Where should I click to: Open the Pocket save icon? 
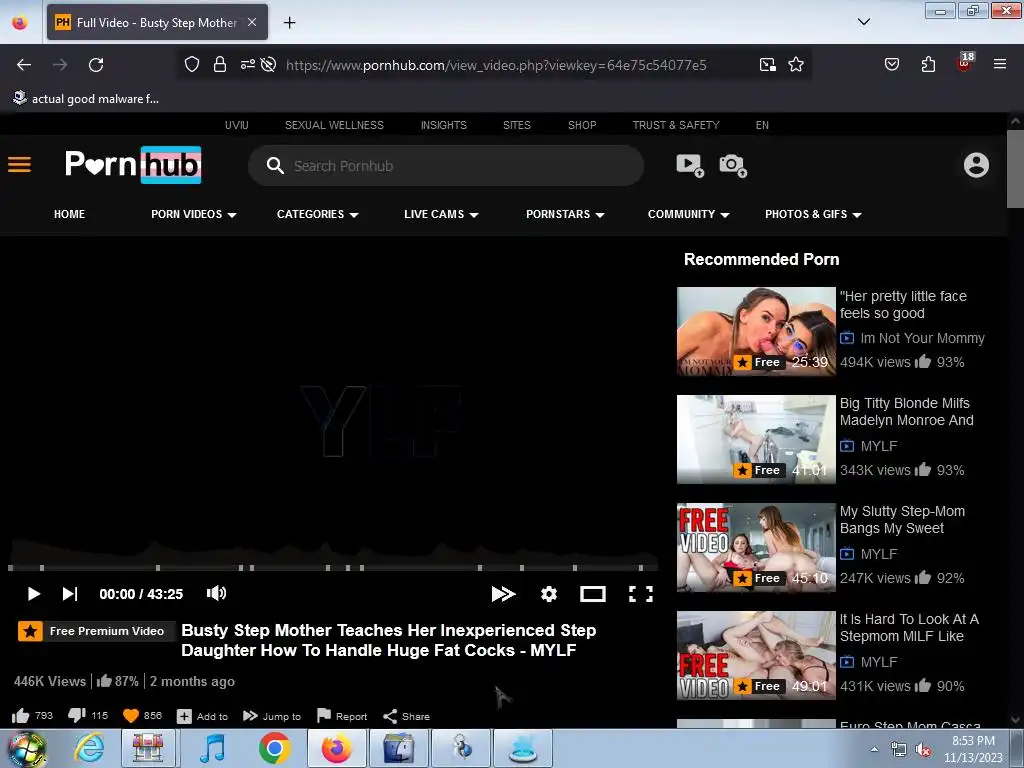pyautogui.click(x=892, y=64)
